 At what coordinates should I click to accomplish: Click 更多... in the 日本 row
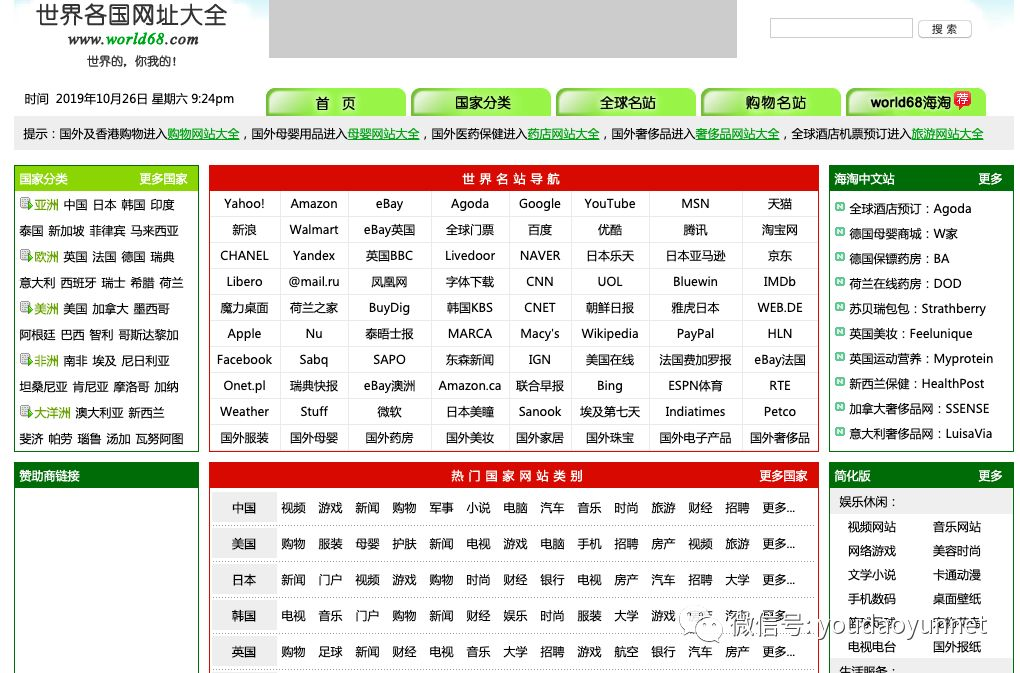tap(779, 580)
